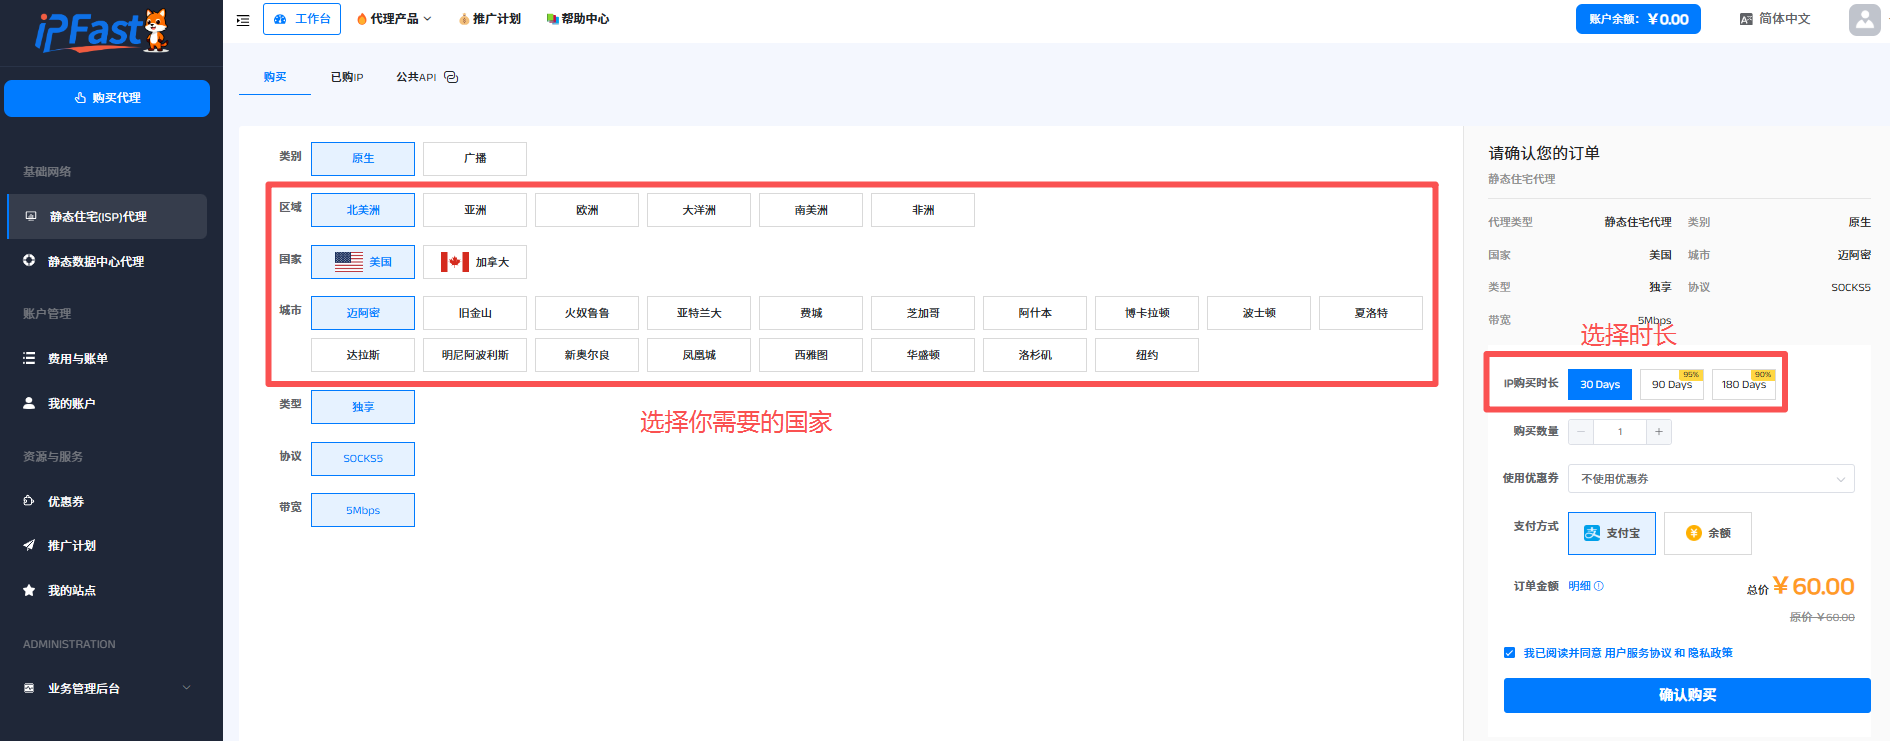This screenshot has width=1890, height=741.
Task: Expand 业务管理后台 in the sidebar
Action: tap(106, 688)
